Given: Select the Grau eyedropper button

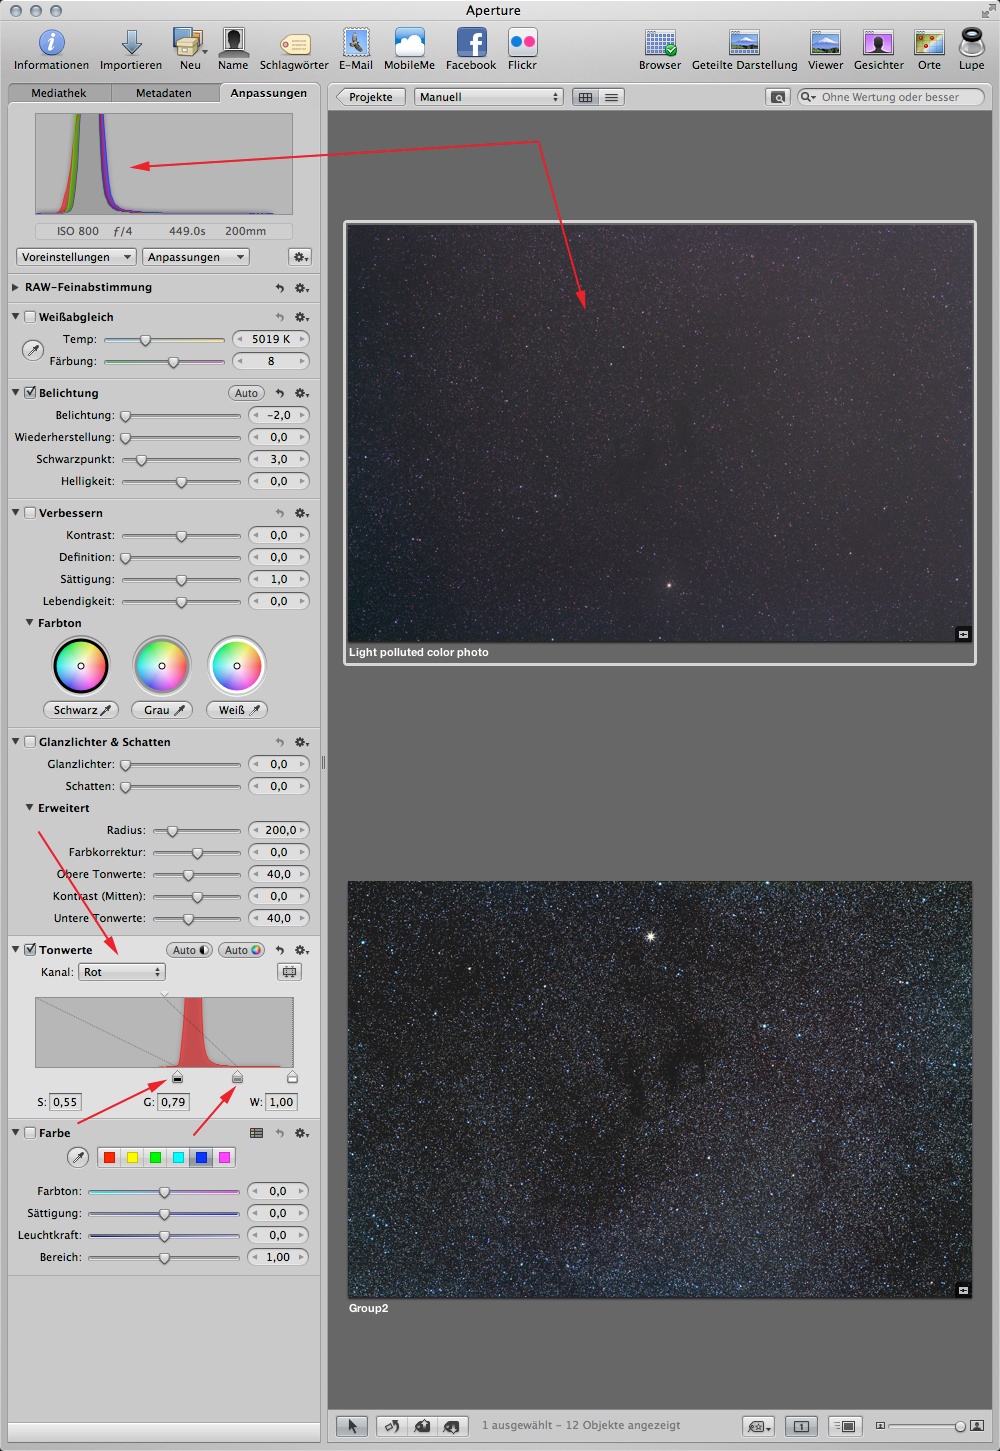Looking at the screenshot, I should click(161, 710).
